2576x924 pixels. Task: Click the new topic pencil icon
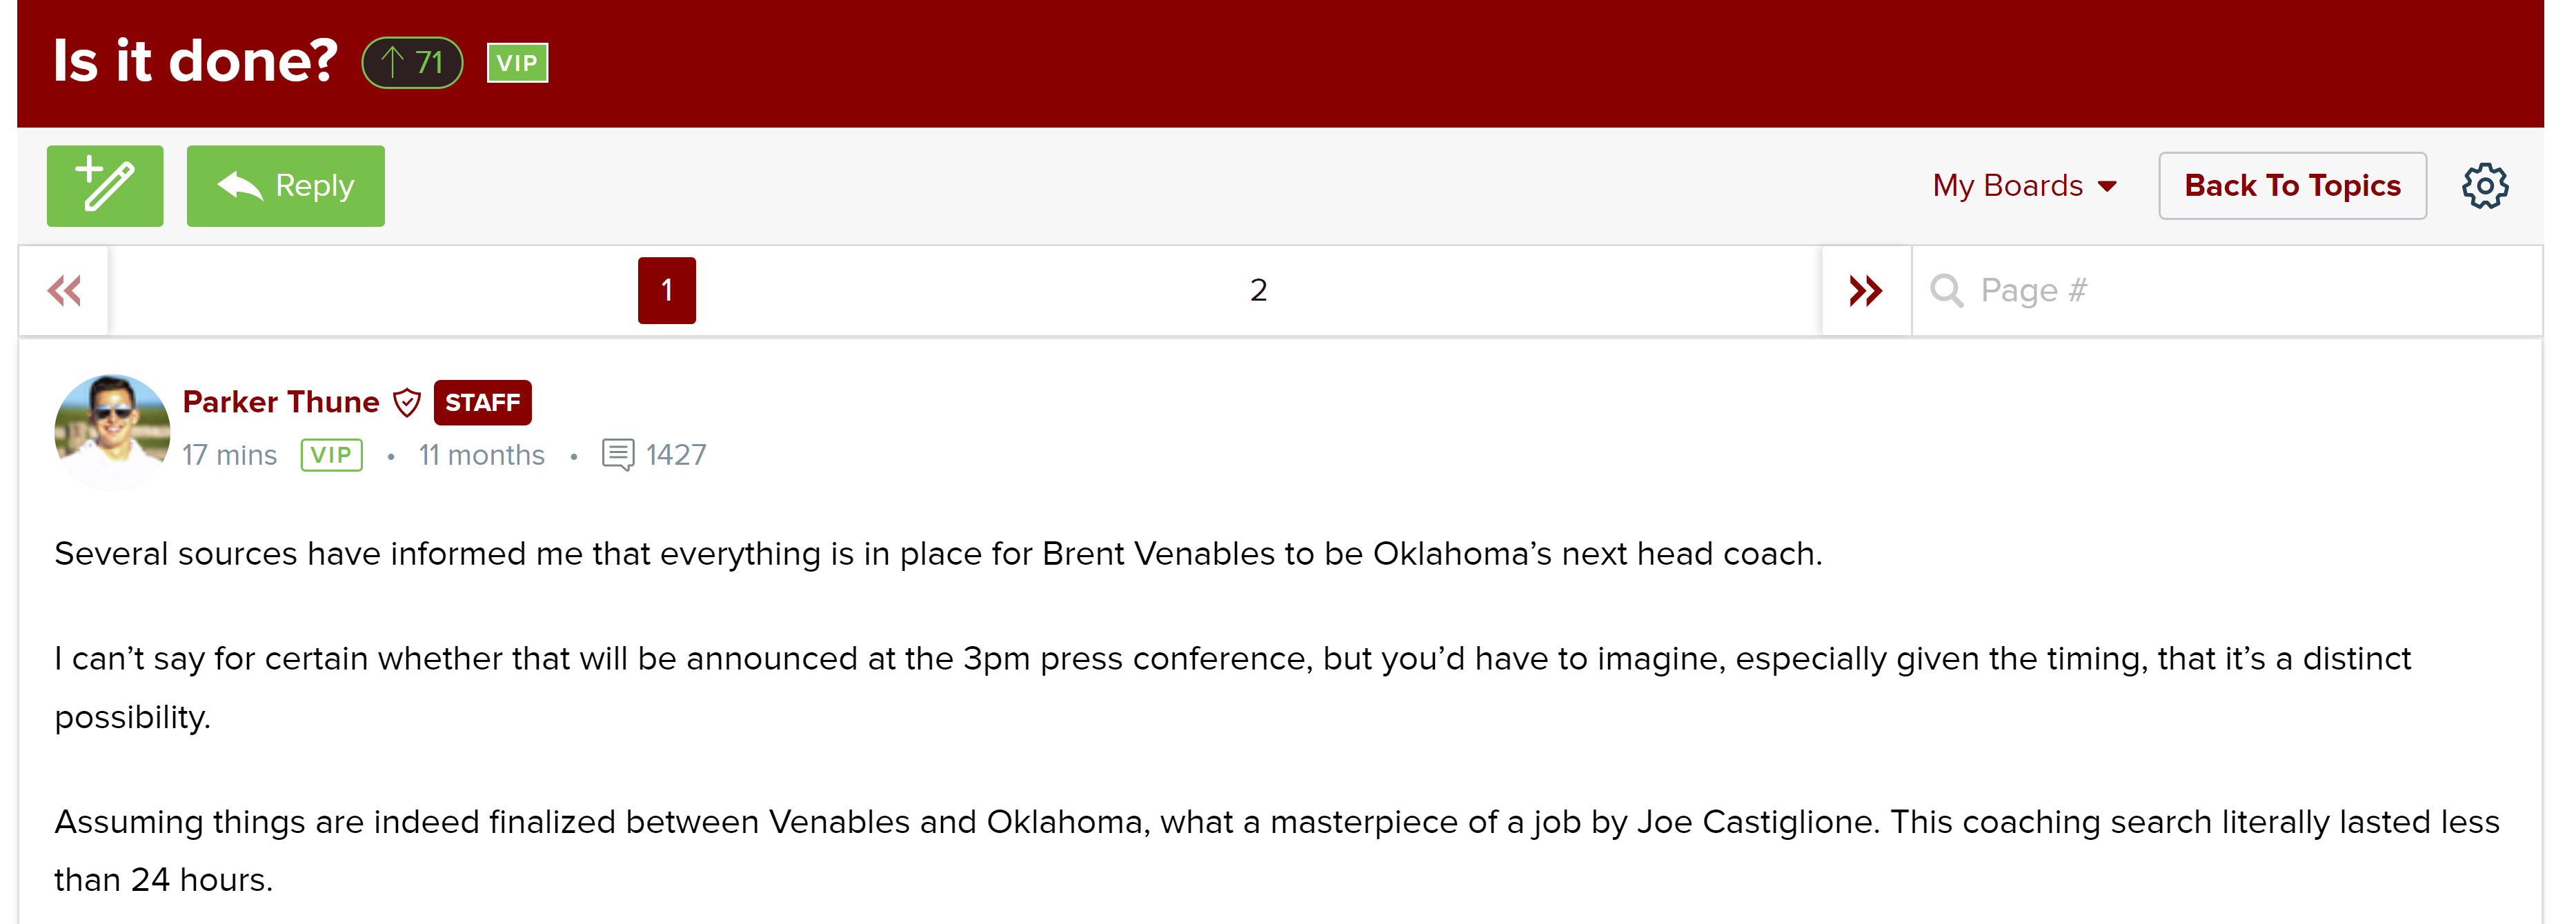[105, 186]
